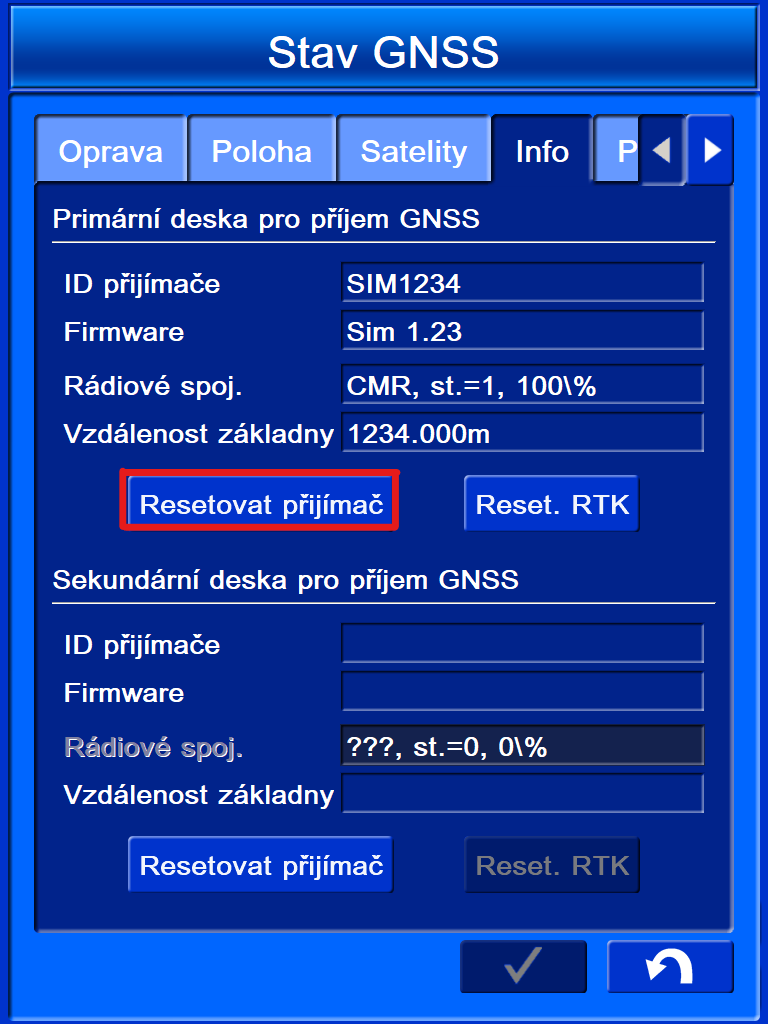The height and width of the screenshot is (1024, 768).
Task: Click primary Rádiové spoj. CMR field
Action: pyautogui.click(x=522, y=385)
